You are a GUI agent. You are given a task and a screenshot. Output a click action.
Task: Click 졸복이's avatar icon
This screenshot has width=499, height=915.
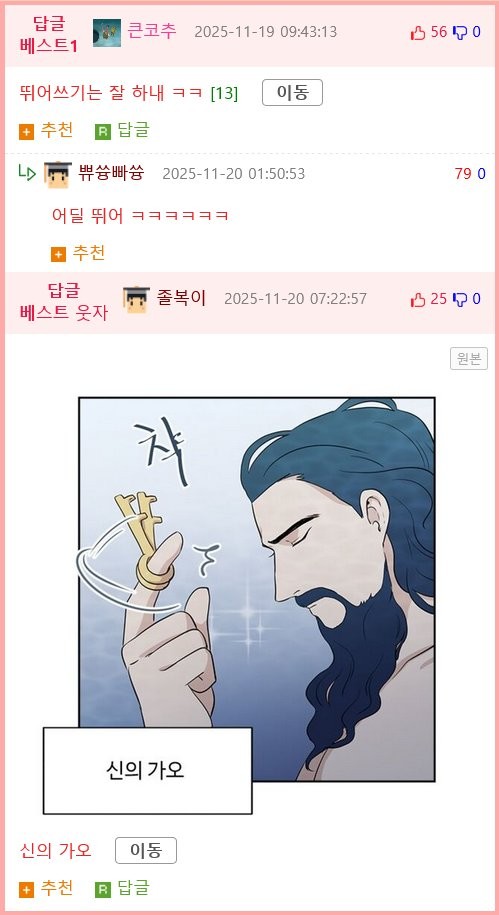pyautogui.click(x=136, y=299)
